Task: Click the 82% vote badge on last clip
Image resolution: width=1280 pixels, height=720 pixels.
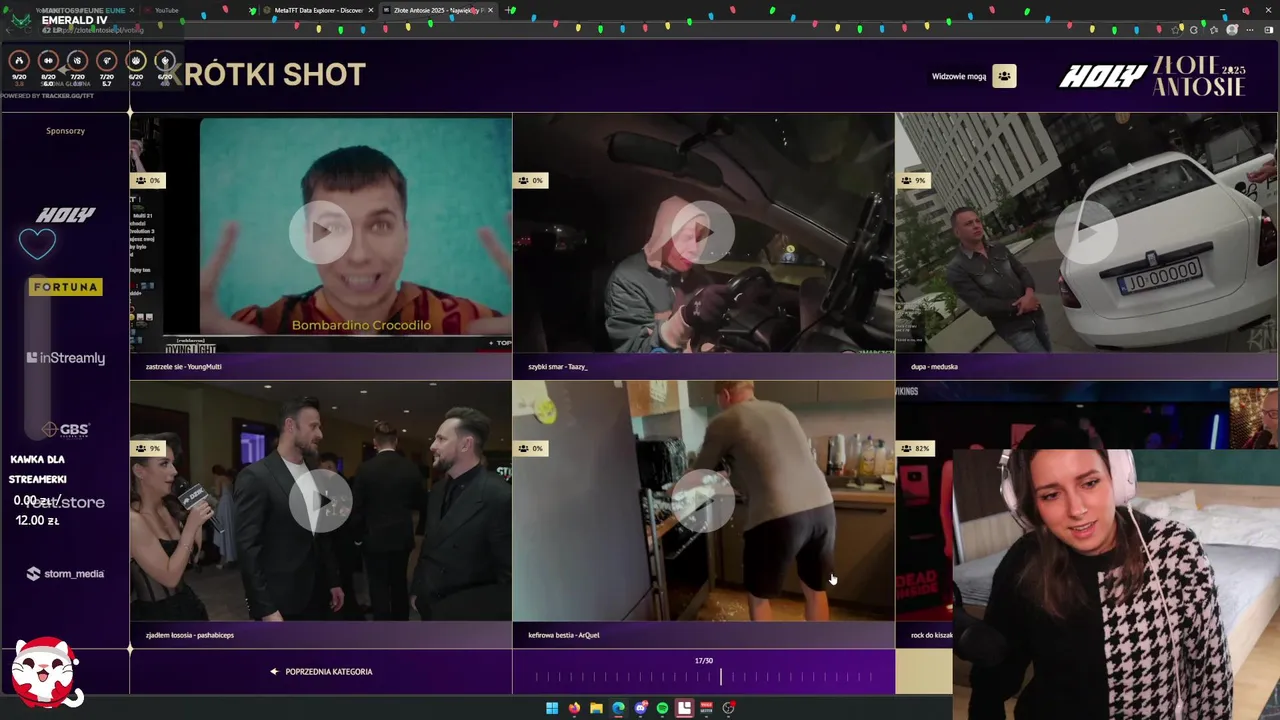Action: [x=915, y=449]
